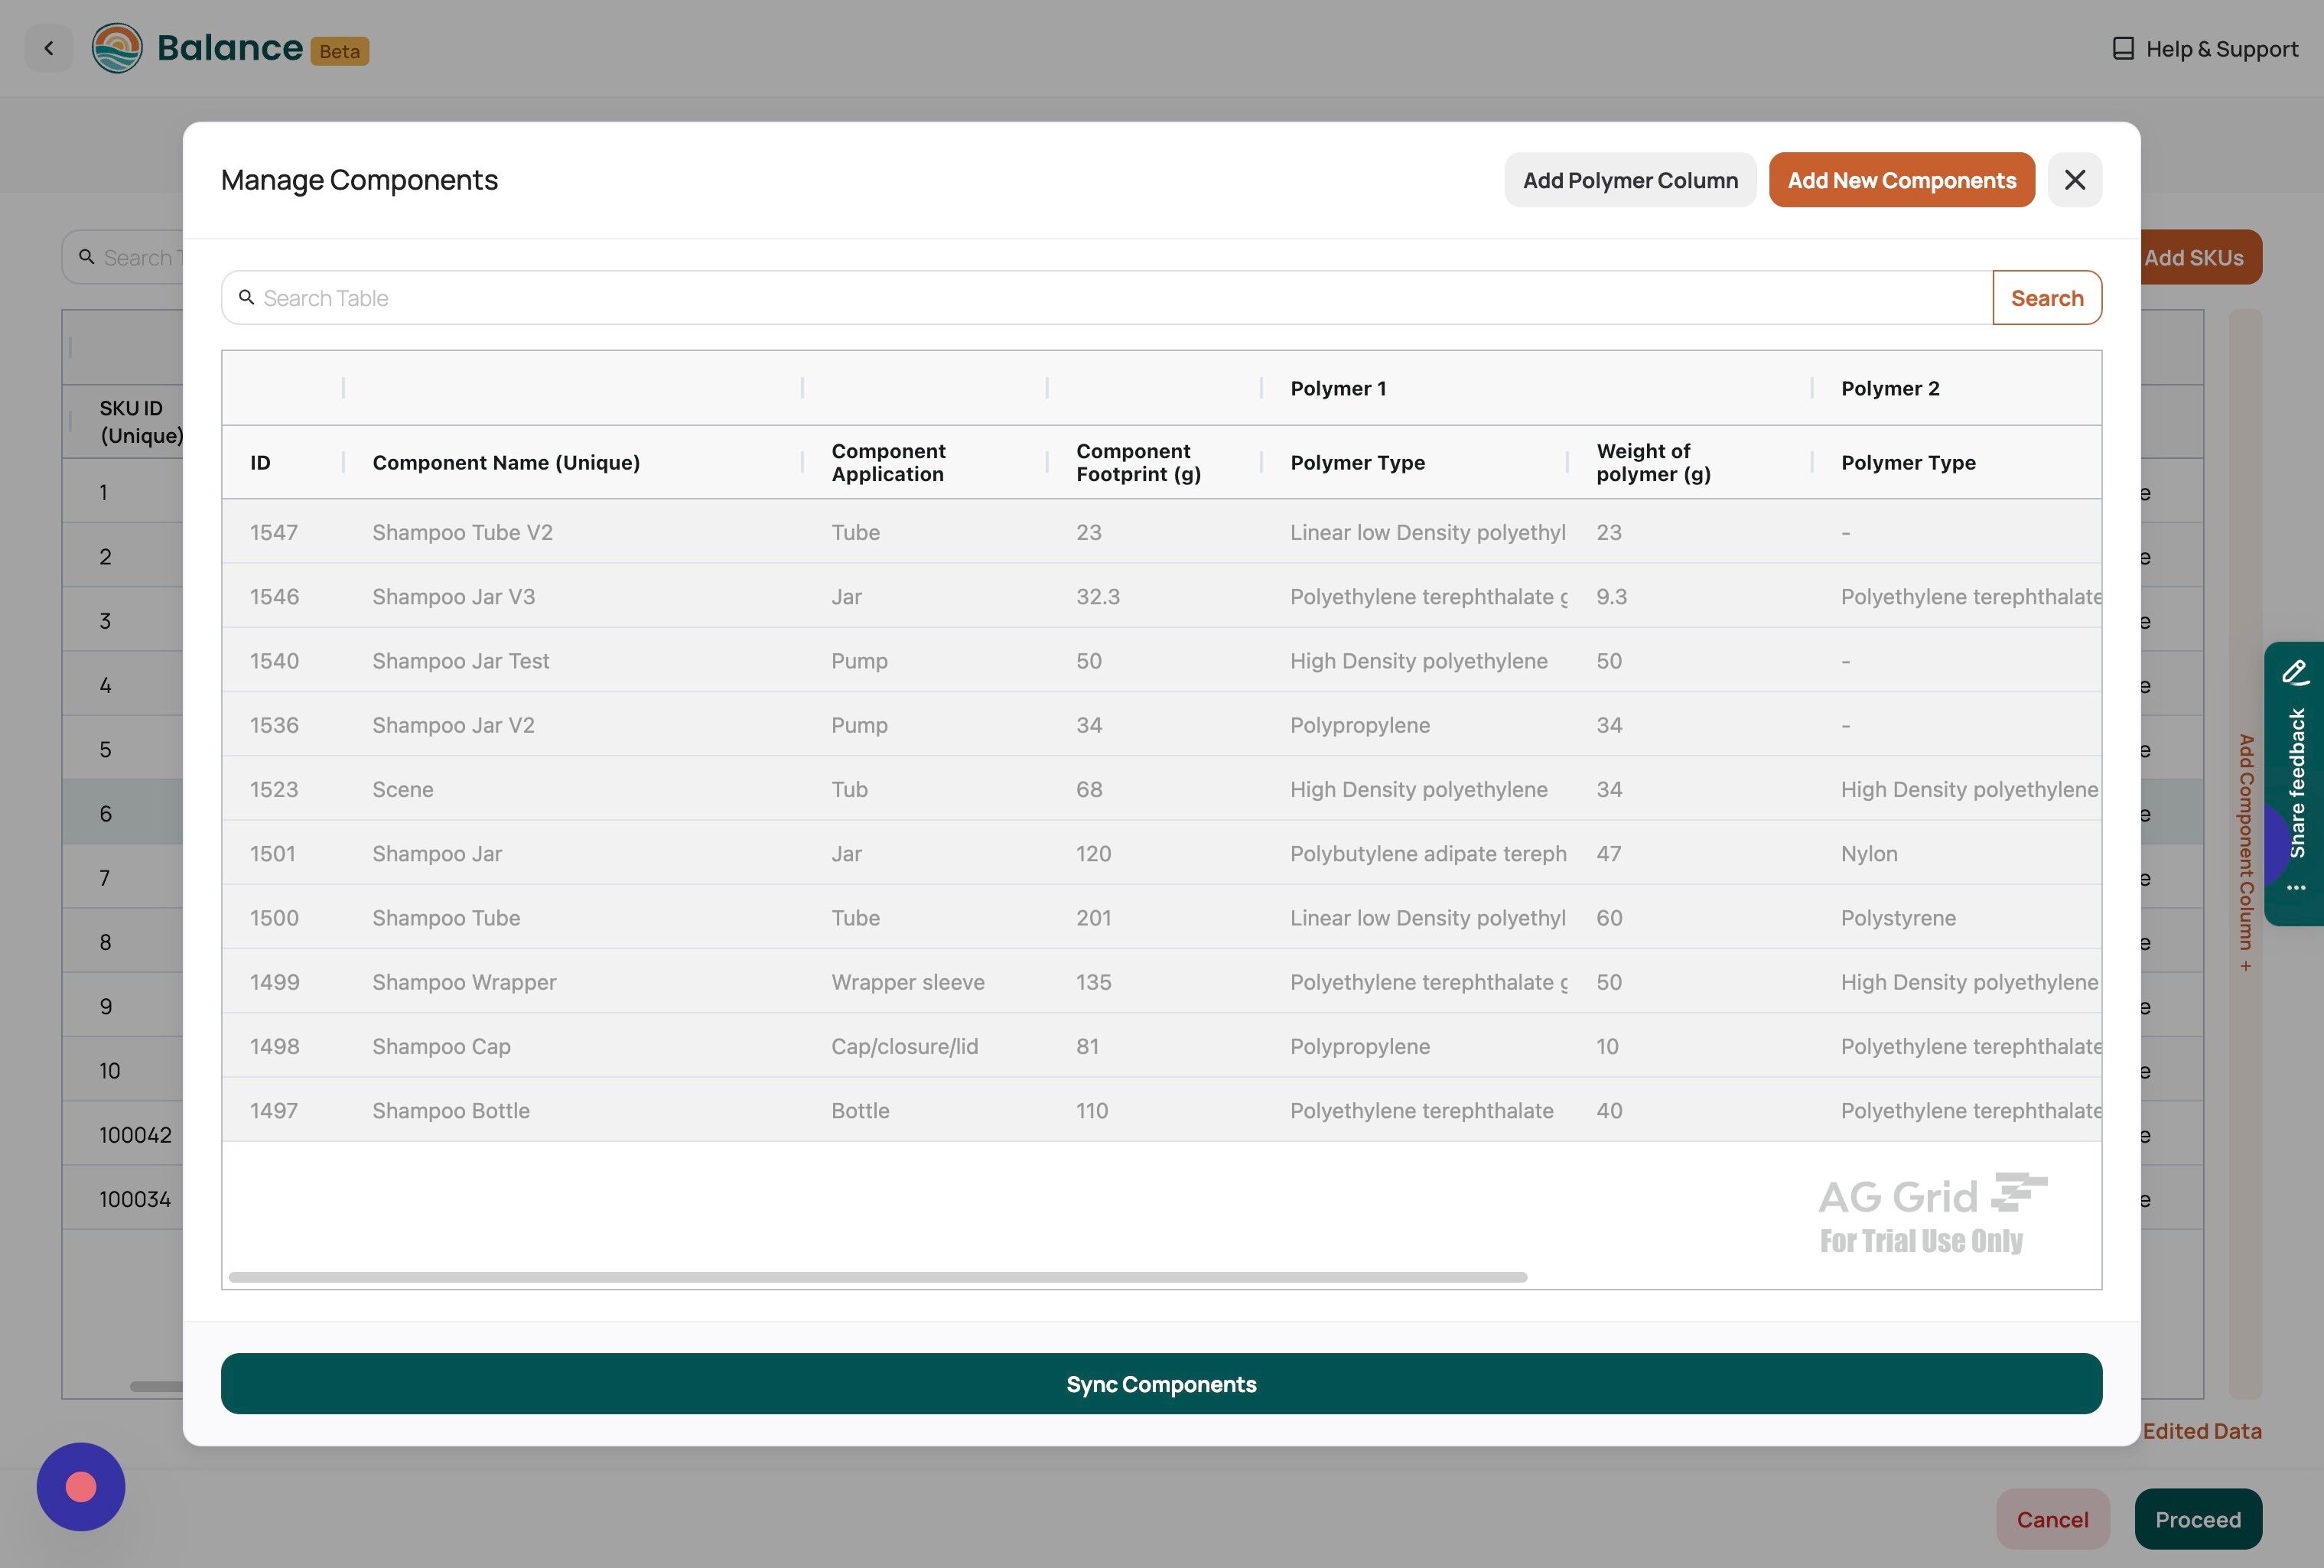Click Polymer 1 group header
2324x1568 pixels.
[1338, 388]
